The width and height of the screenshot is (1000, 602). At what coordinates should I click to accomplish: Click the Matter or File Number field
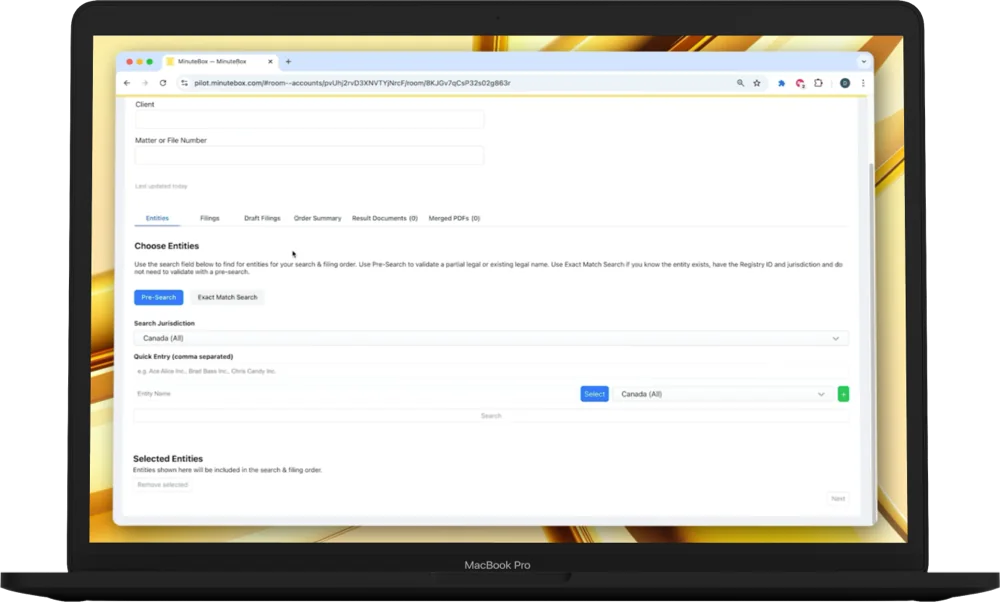(x=309, y=156)
